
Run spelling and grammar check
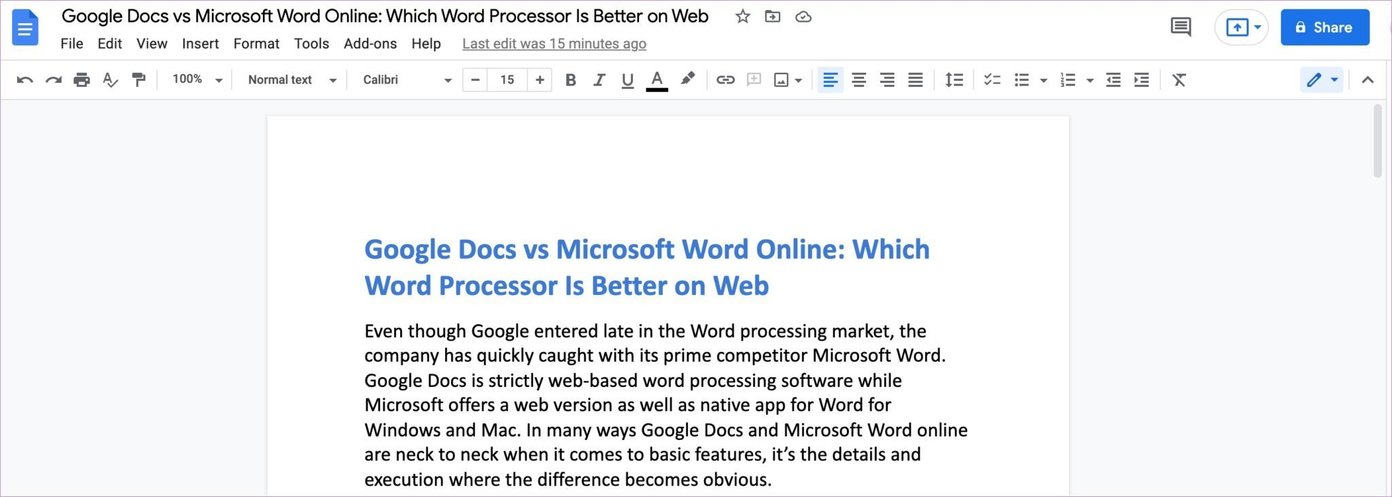[110, 80]
